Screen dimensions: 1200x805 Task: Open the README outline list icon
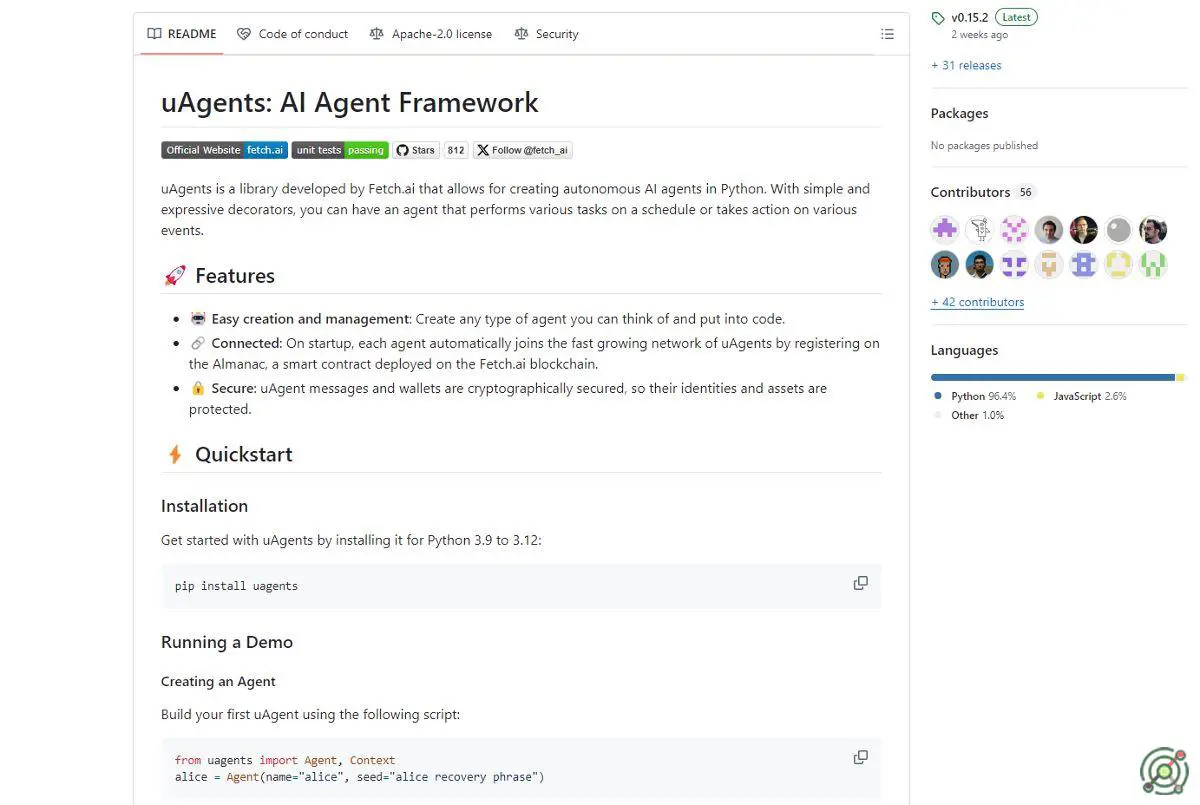[x=887, y=34]
